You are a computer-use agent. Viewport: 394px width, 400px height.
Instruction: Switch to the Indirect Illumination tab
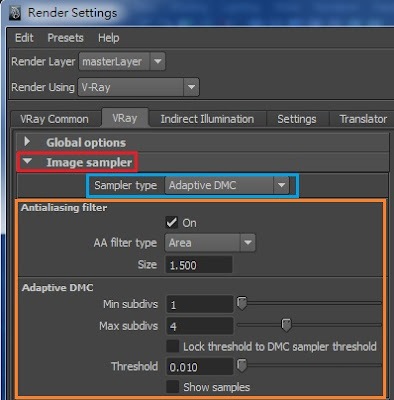click(207, 119)
